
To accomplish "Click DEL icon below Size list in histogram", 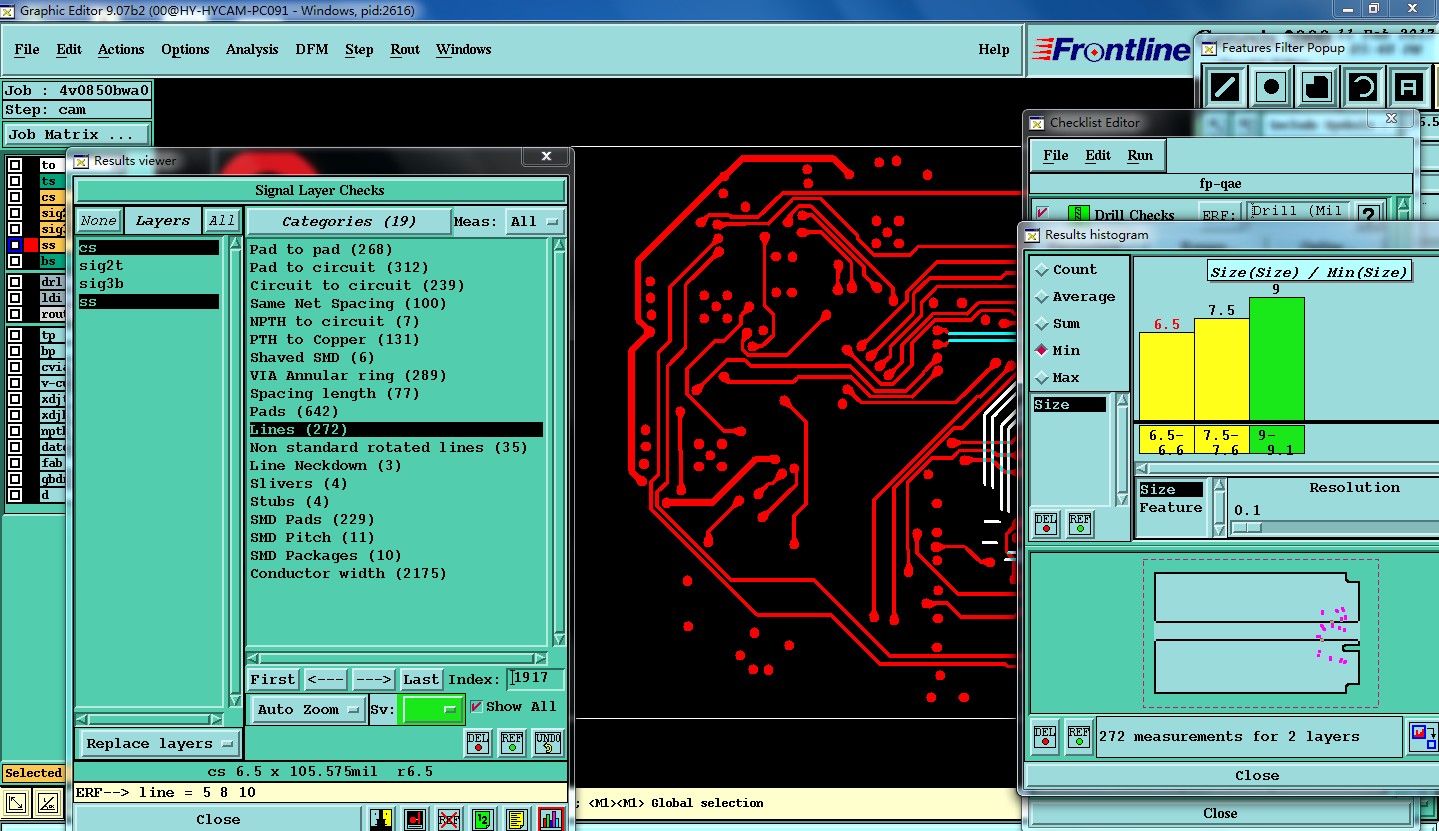I will pyautogui.click(x=1046, y=523).
